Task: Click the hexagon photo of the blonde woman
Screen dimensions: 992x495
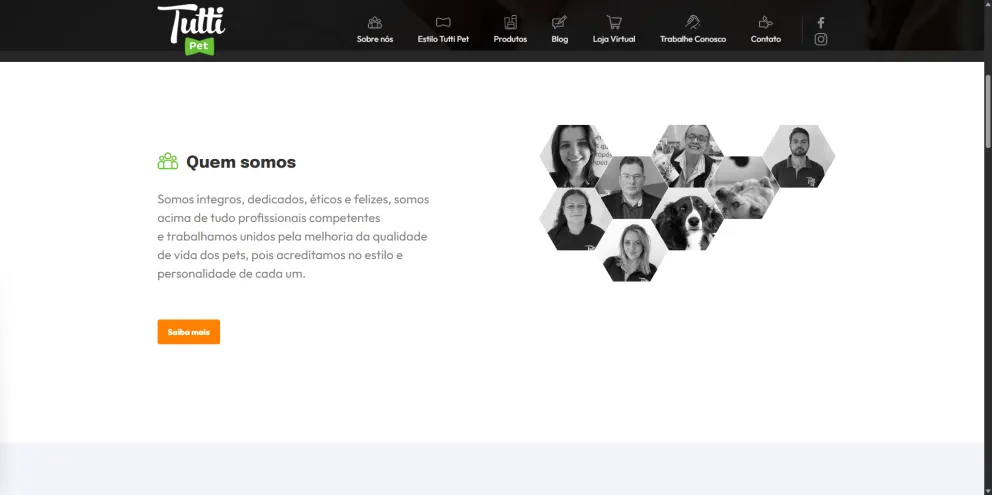Action: 631,251
